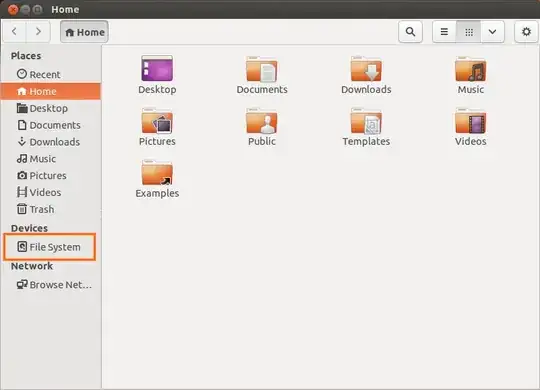
Task: Open Pictures in the sidebar
Action: point(42,175)
